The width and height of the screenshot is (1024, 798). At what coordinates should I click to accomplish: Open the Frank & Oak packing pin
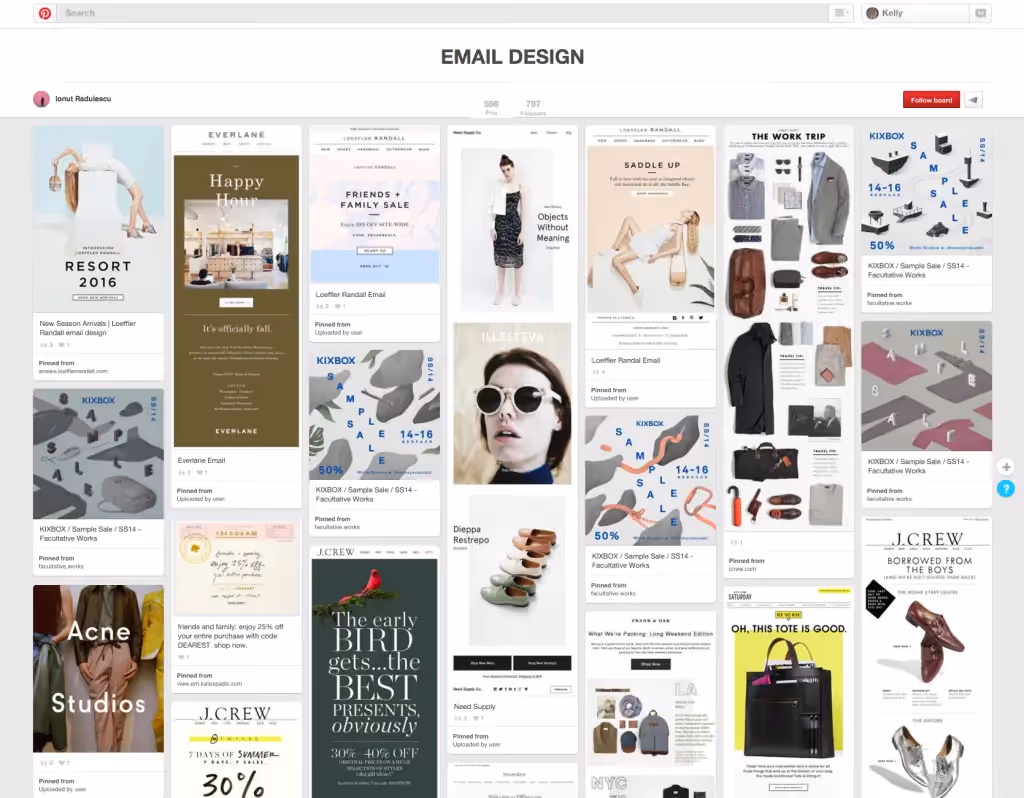[650, 704]
